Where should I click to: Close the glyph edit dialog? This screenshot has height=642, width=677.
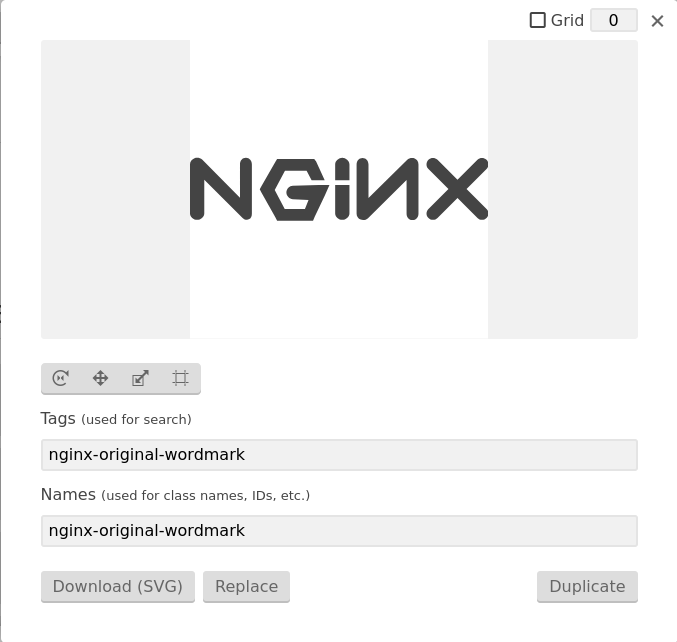[x=657, y=21]
